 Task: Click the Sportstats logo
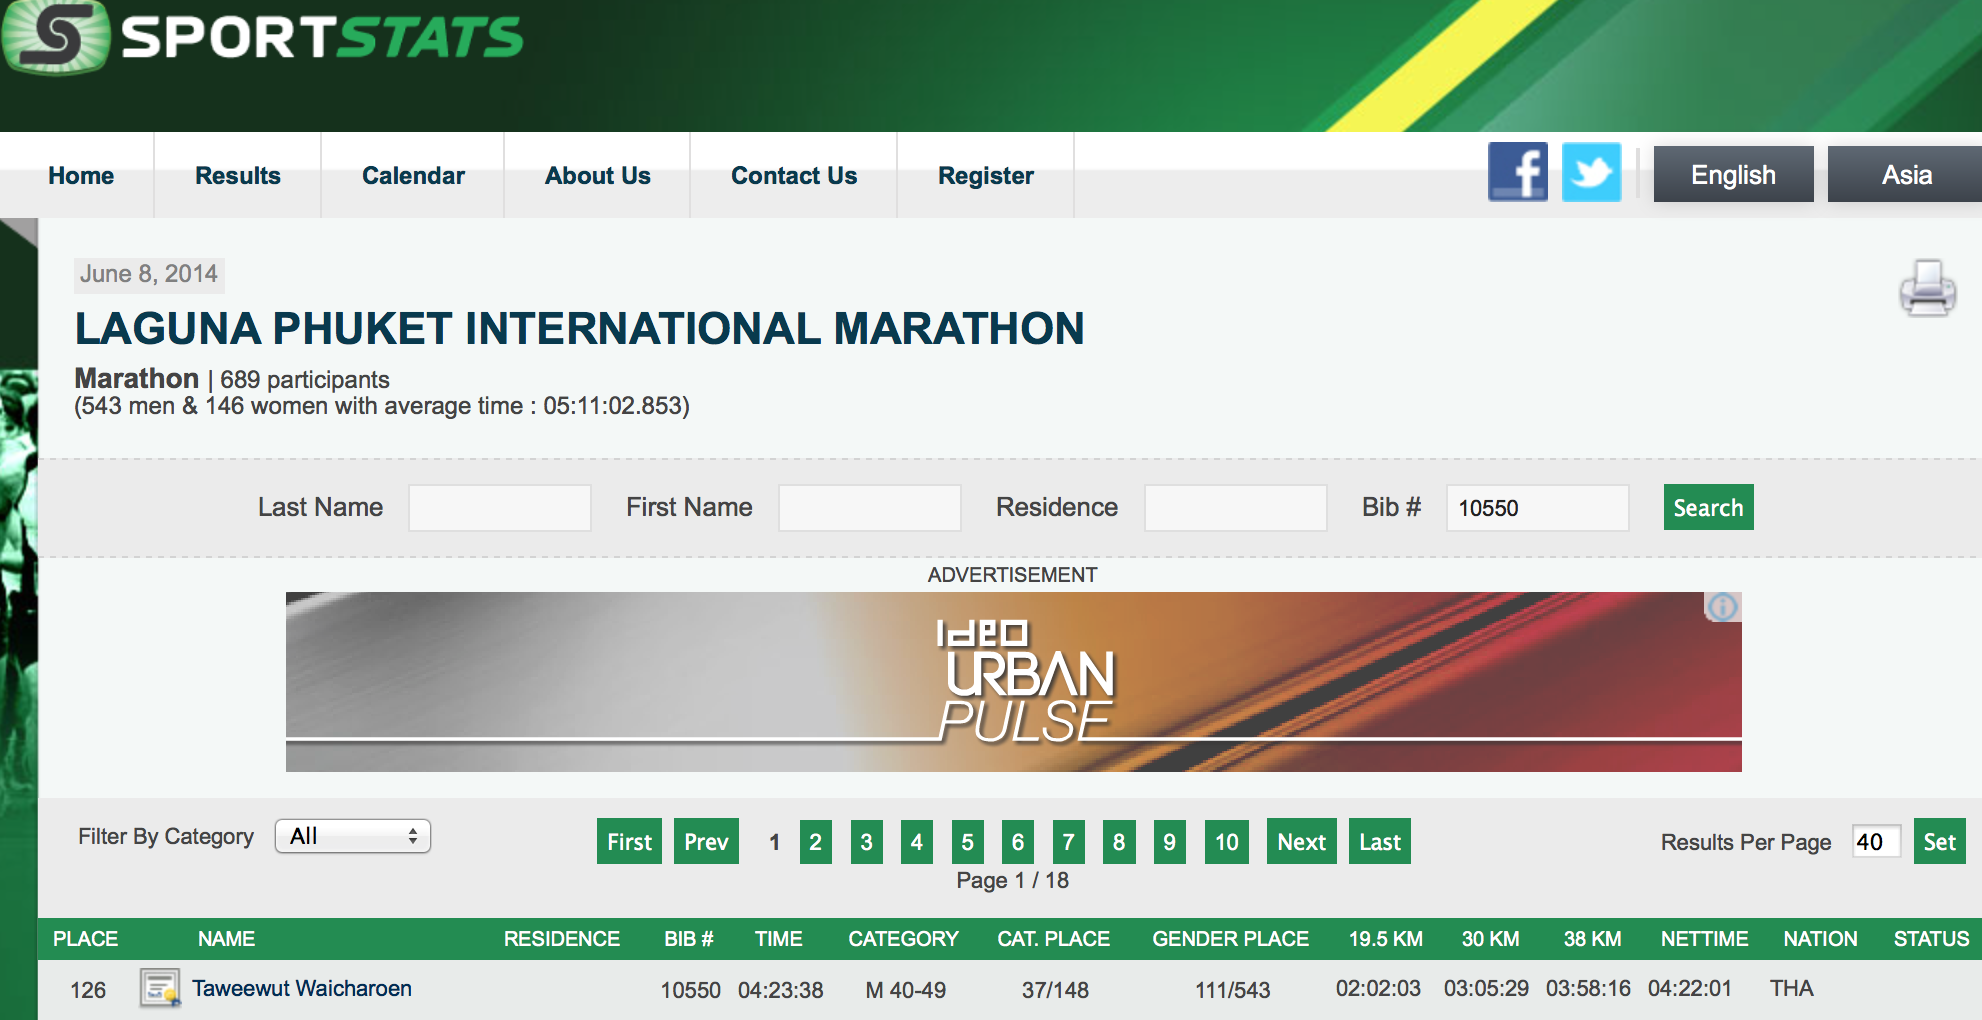coord(262,38)
